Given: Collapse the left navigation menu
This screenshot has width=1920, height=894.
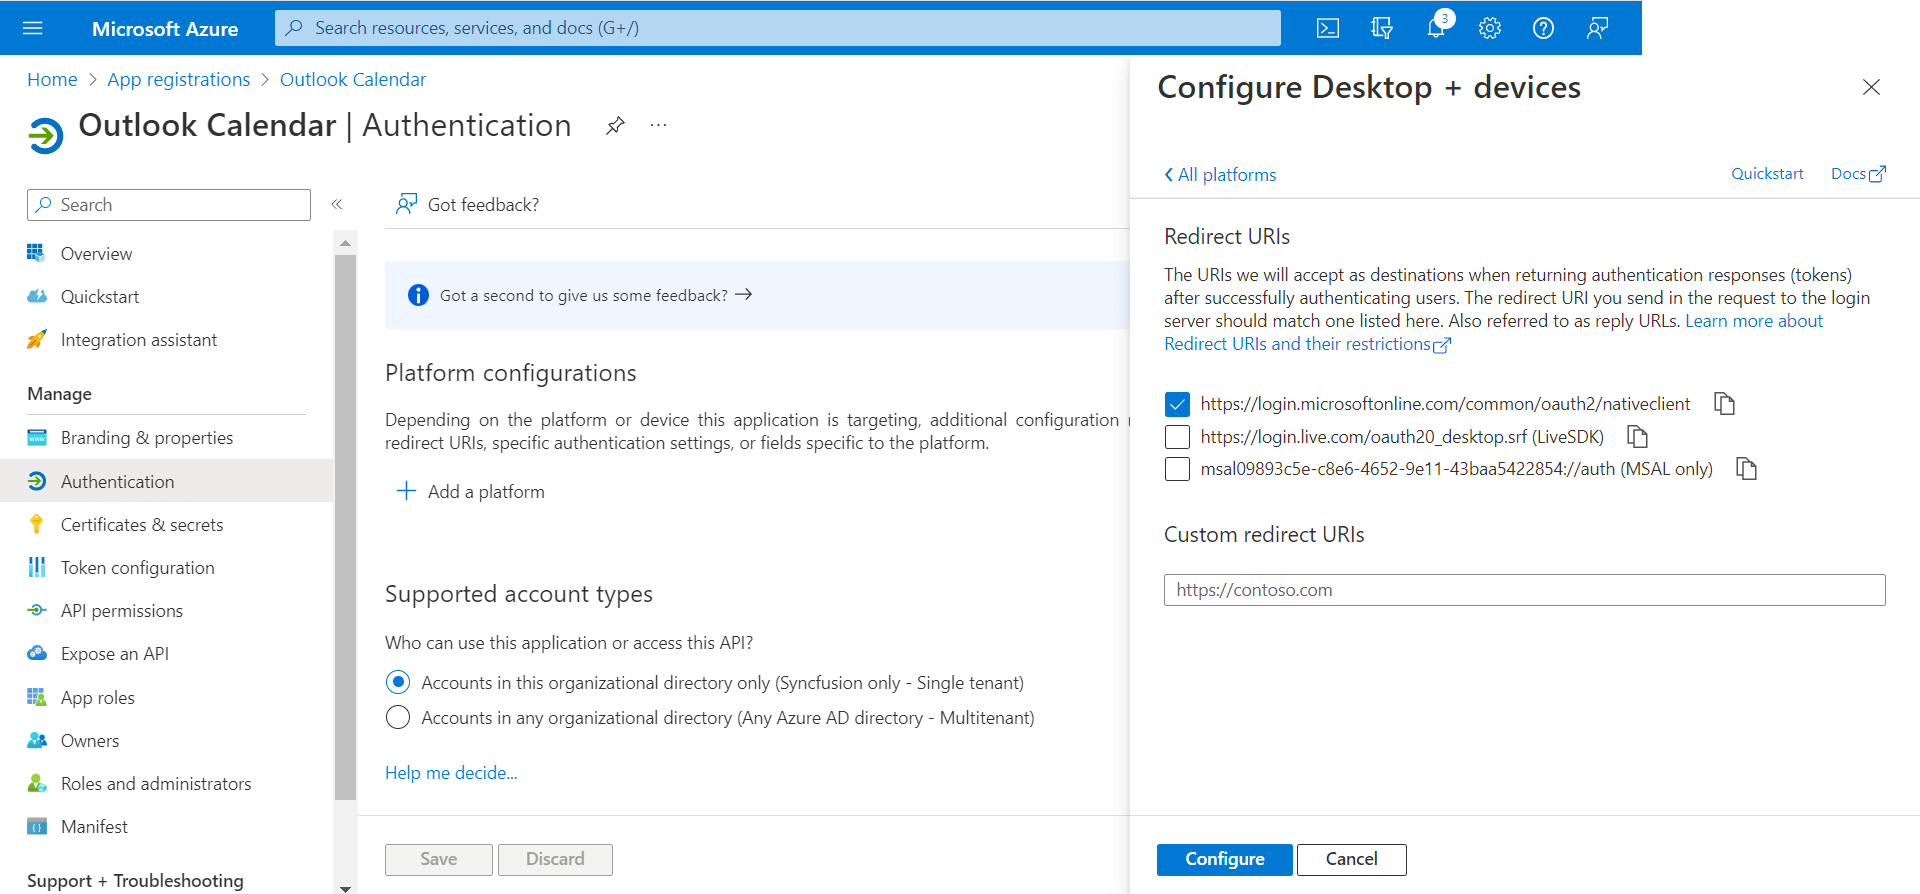Looking at the screenshot, I should [x=337, y=205].
